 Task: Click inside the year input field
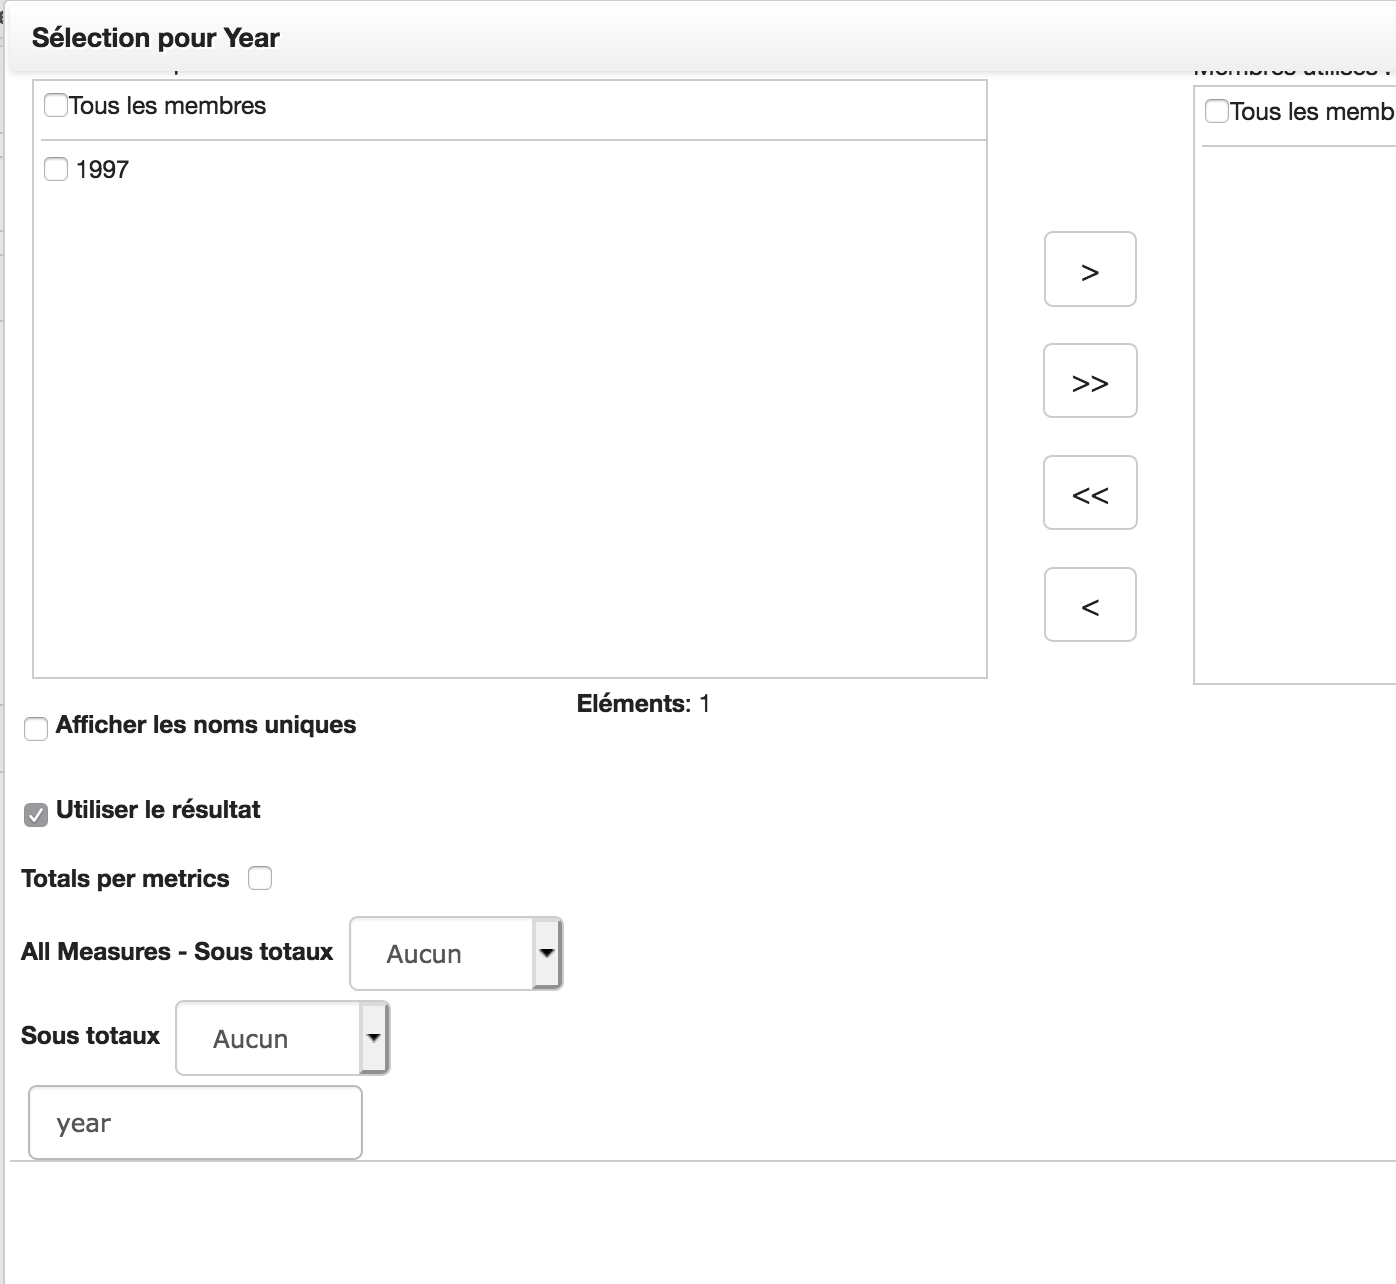pyautogui.click(x=195, y=1122)
